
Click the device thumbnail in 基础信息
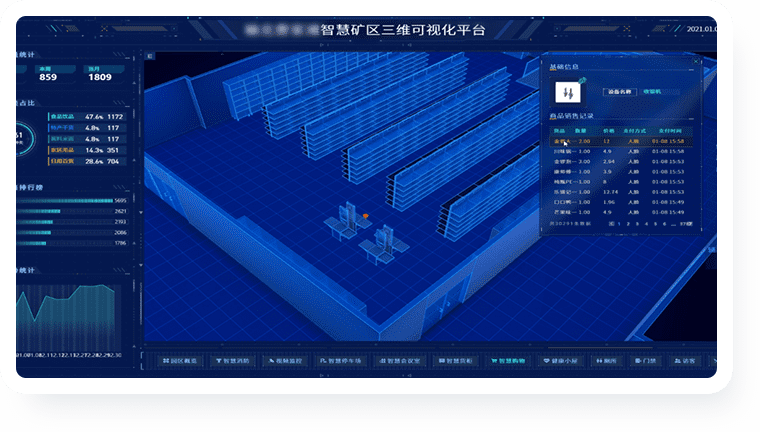[x=568, y=92]
